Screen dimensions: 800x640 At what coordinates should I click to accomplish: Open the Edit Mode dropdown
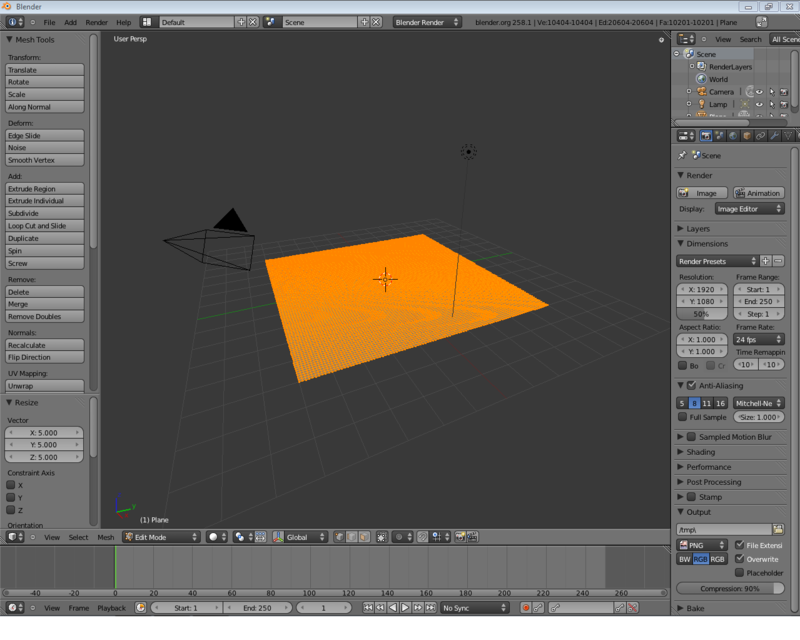coord(160,537)
